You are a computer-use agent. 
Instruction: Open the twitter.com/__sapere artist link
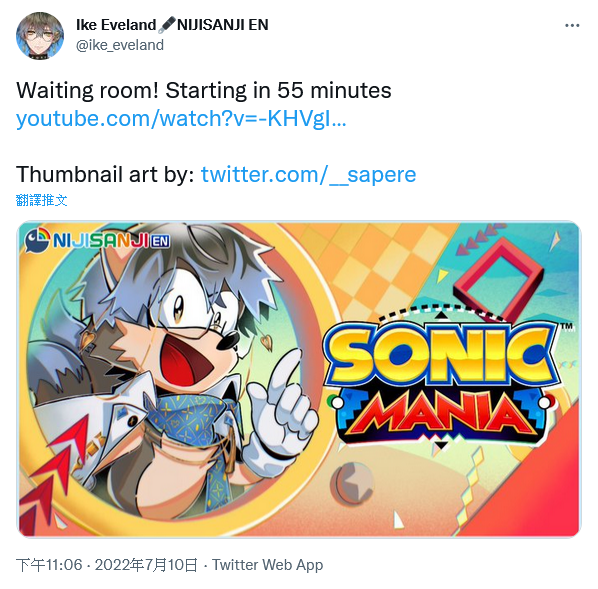click(308, 175)
